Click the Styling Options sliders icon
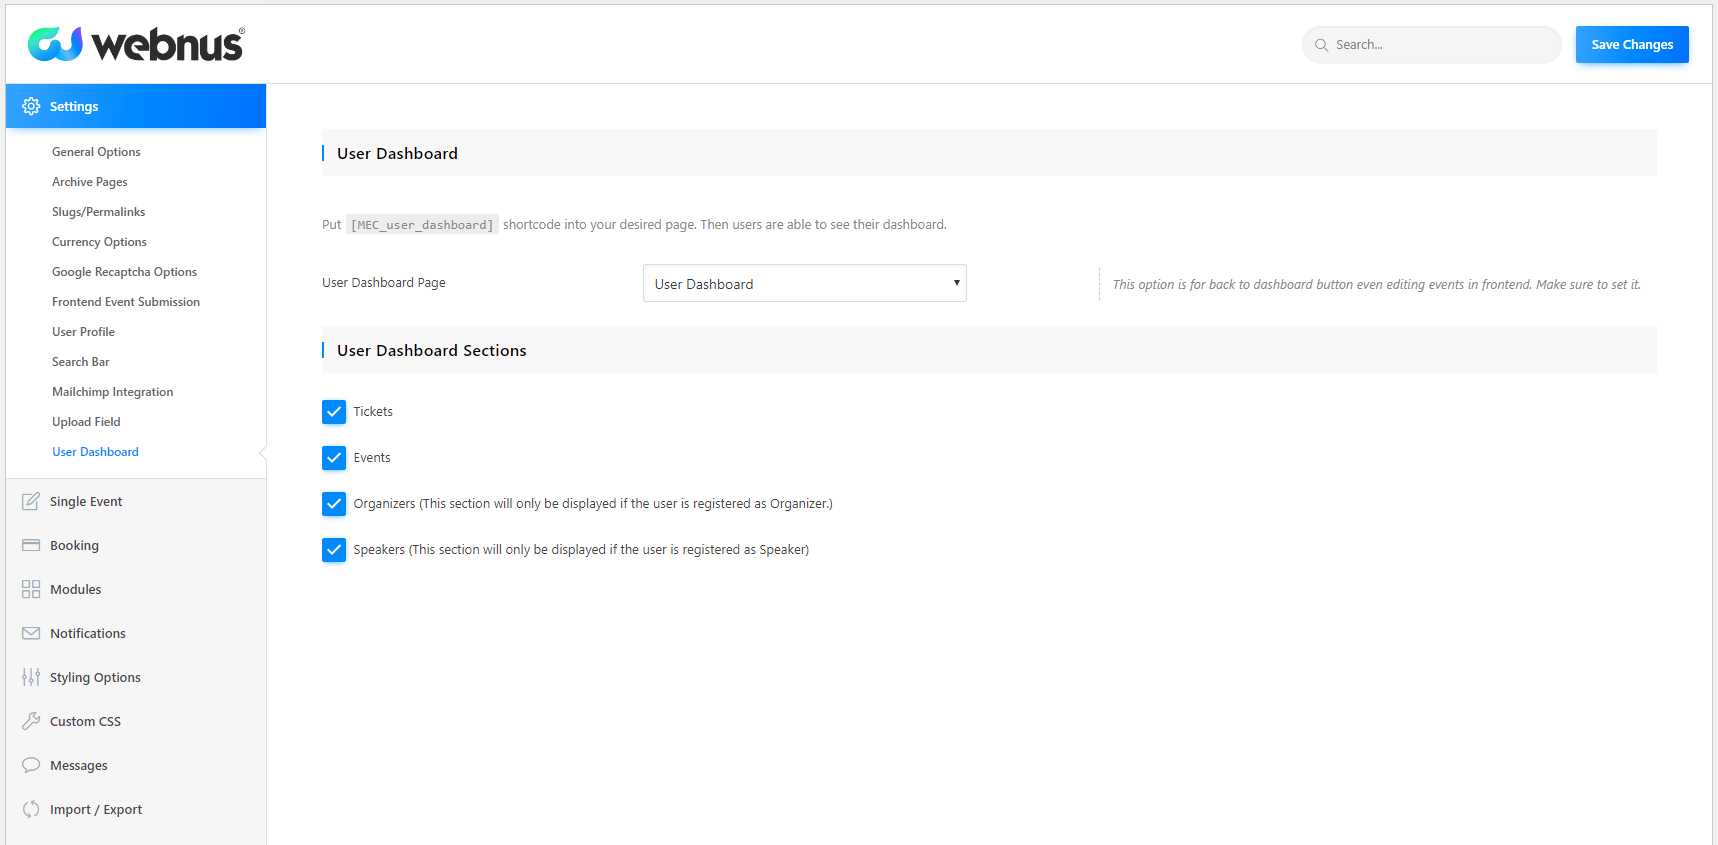This screenshot has width=1718, height=845. click(x=31, y=677)
